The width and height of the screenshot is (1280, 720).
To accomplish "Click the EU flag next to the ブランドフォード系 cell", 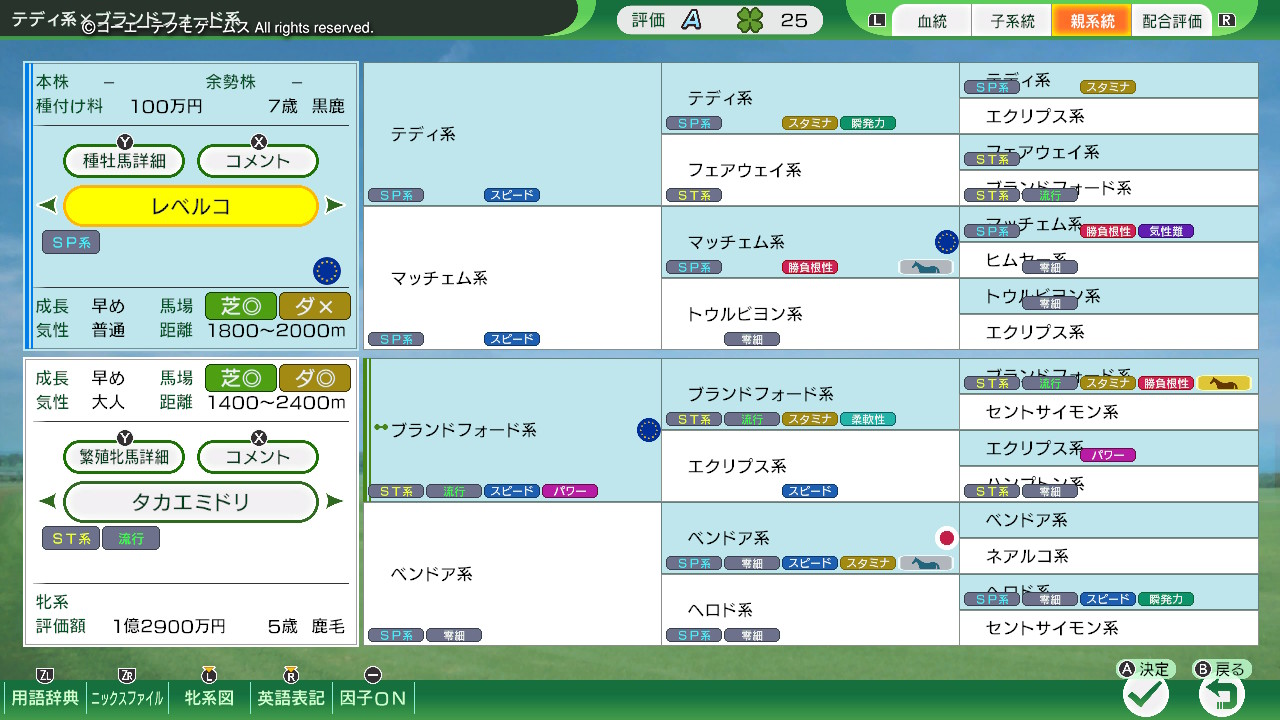I will coord(648,430).
